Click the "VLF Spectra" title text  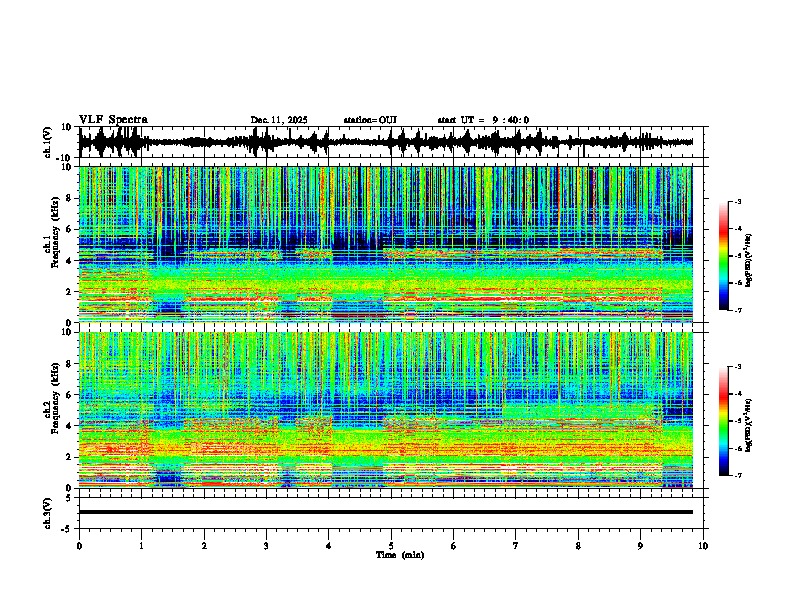click(x=113, y=120)
